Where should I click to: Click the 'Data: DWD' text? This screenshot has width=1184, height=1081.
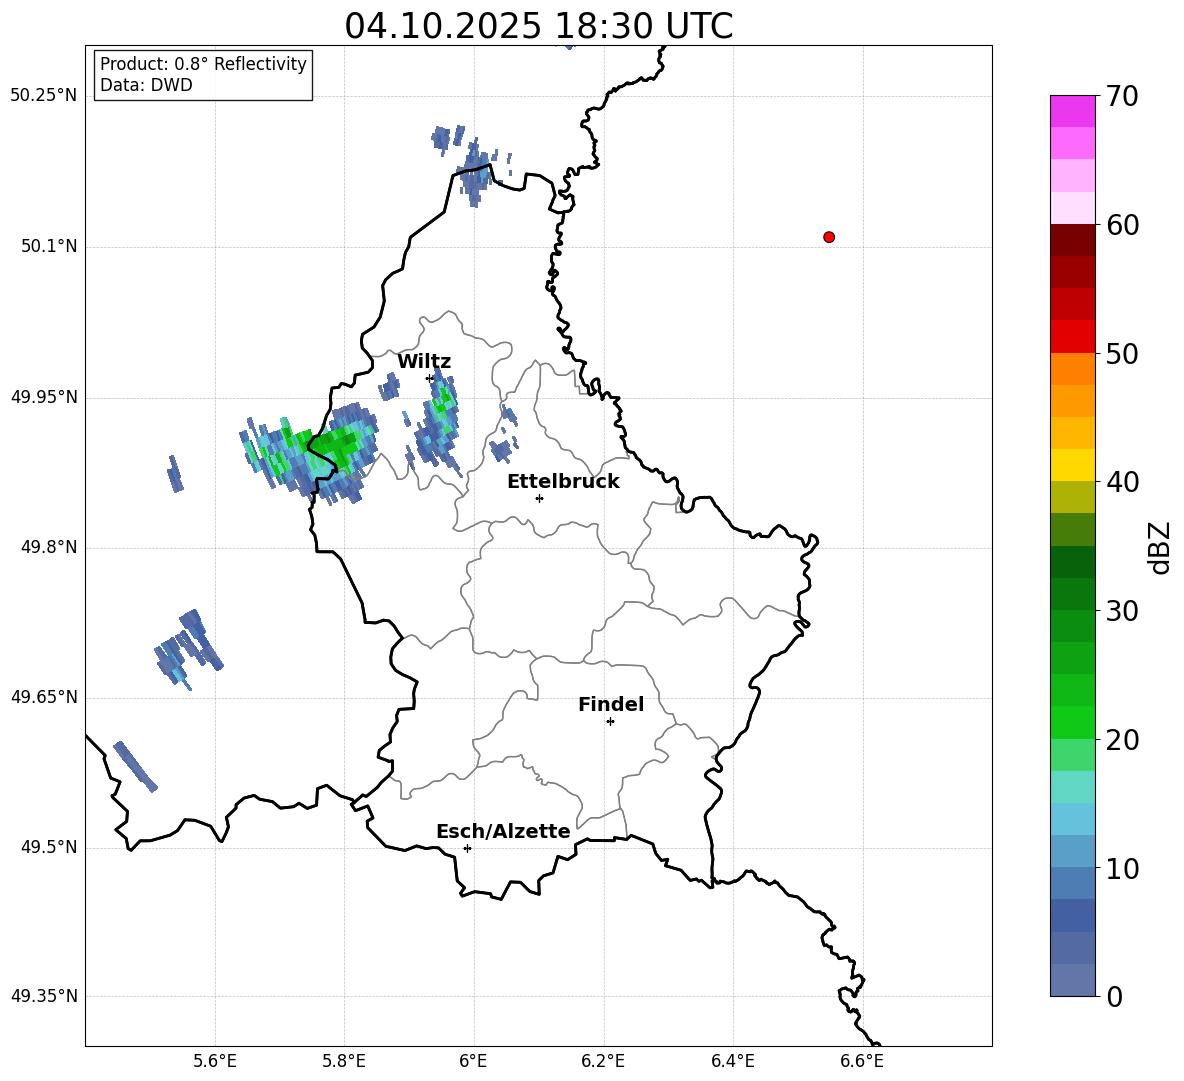point(146,85)
